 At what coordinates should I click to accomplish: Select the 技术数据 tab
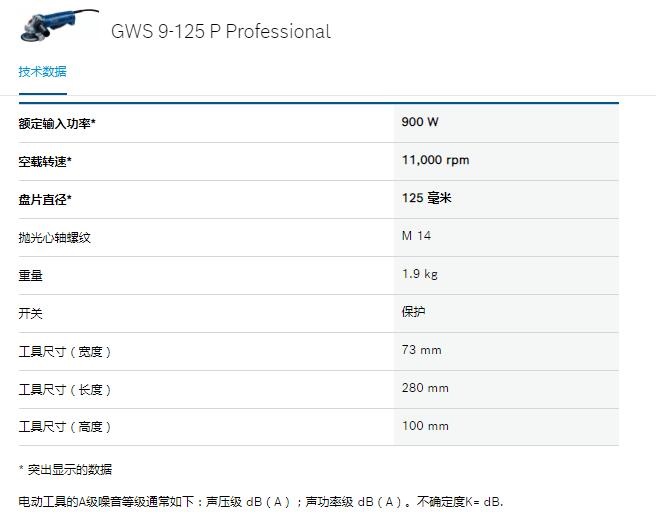(43, 72)
